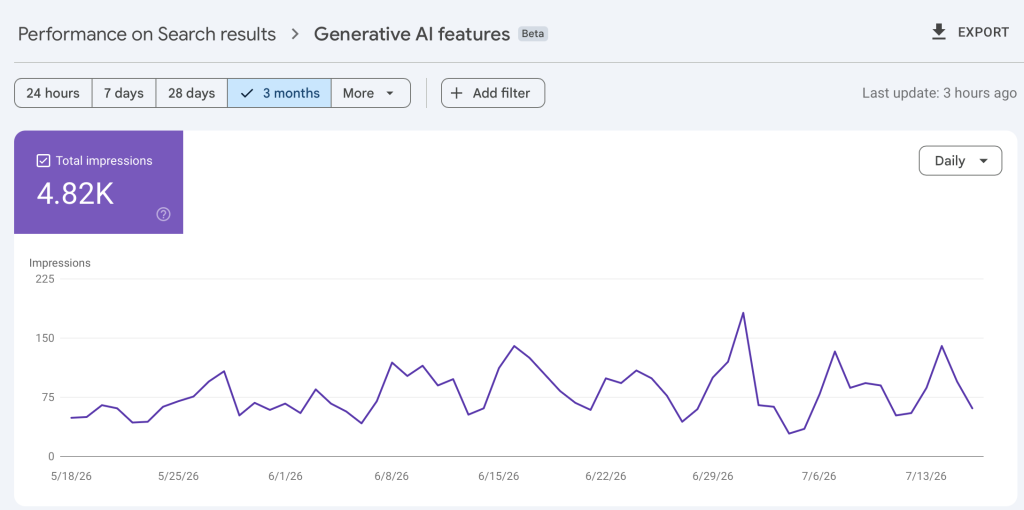
Task: Open the Total impressions help icon
Action: [x=164, y=214]
